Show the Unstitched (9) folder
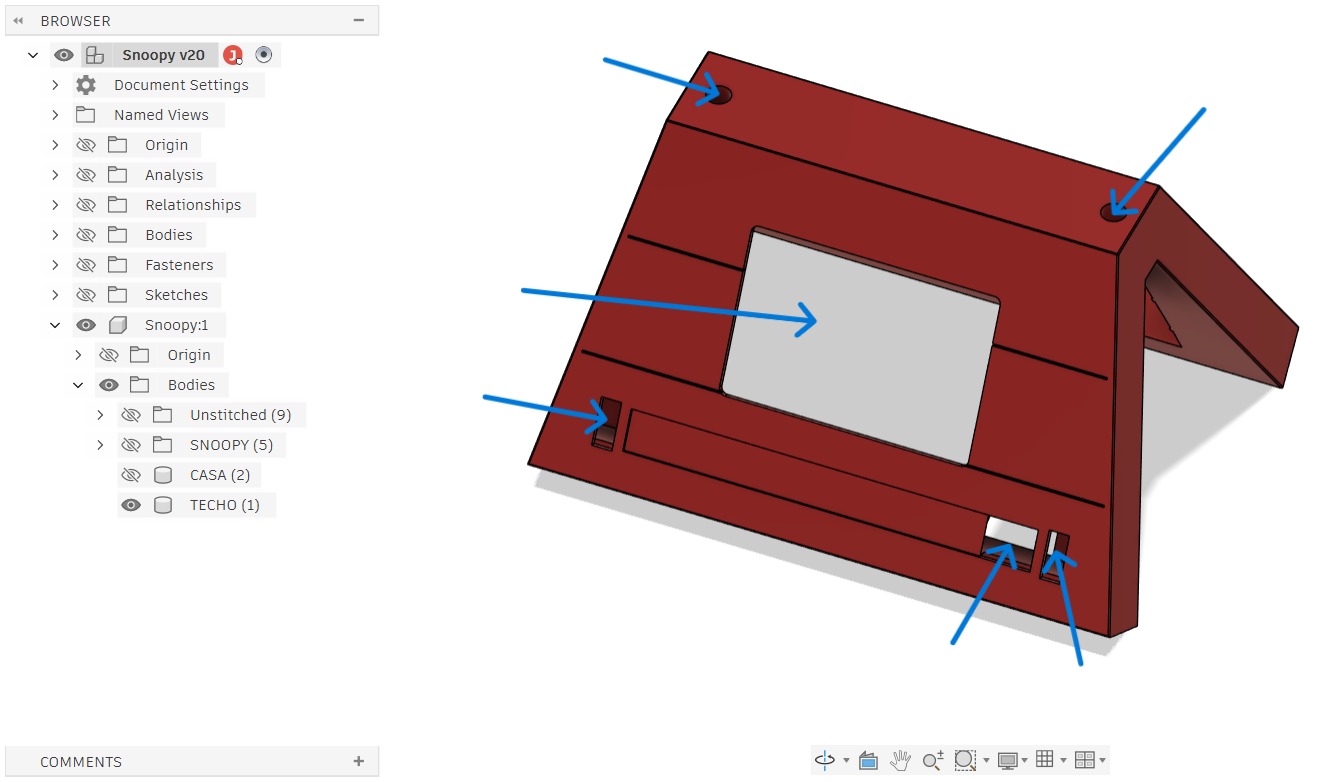Viewport: 1322px width, 782px height. 131,415
